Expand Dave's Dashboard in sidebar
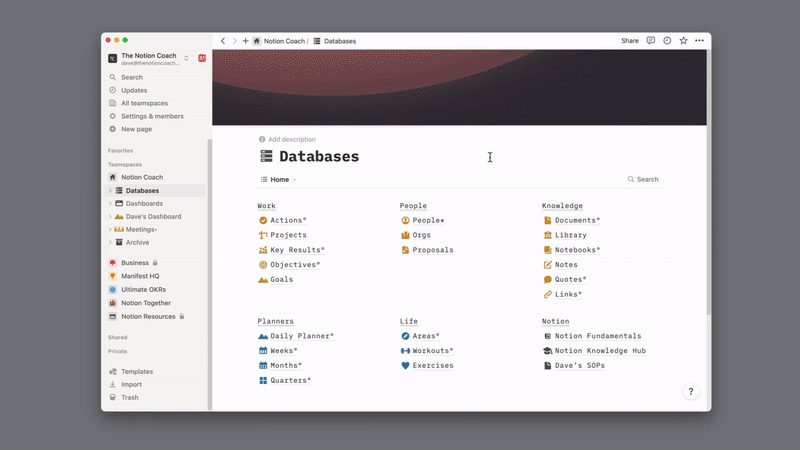Viewport: 800px width, 450px height. (x=110, y=216)
